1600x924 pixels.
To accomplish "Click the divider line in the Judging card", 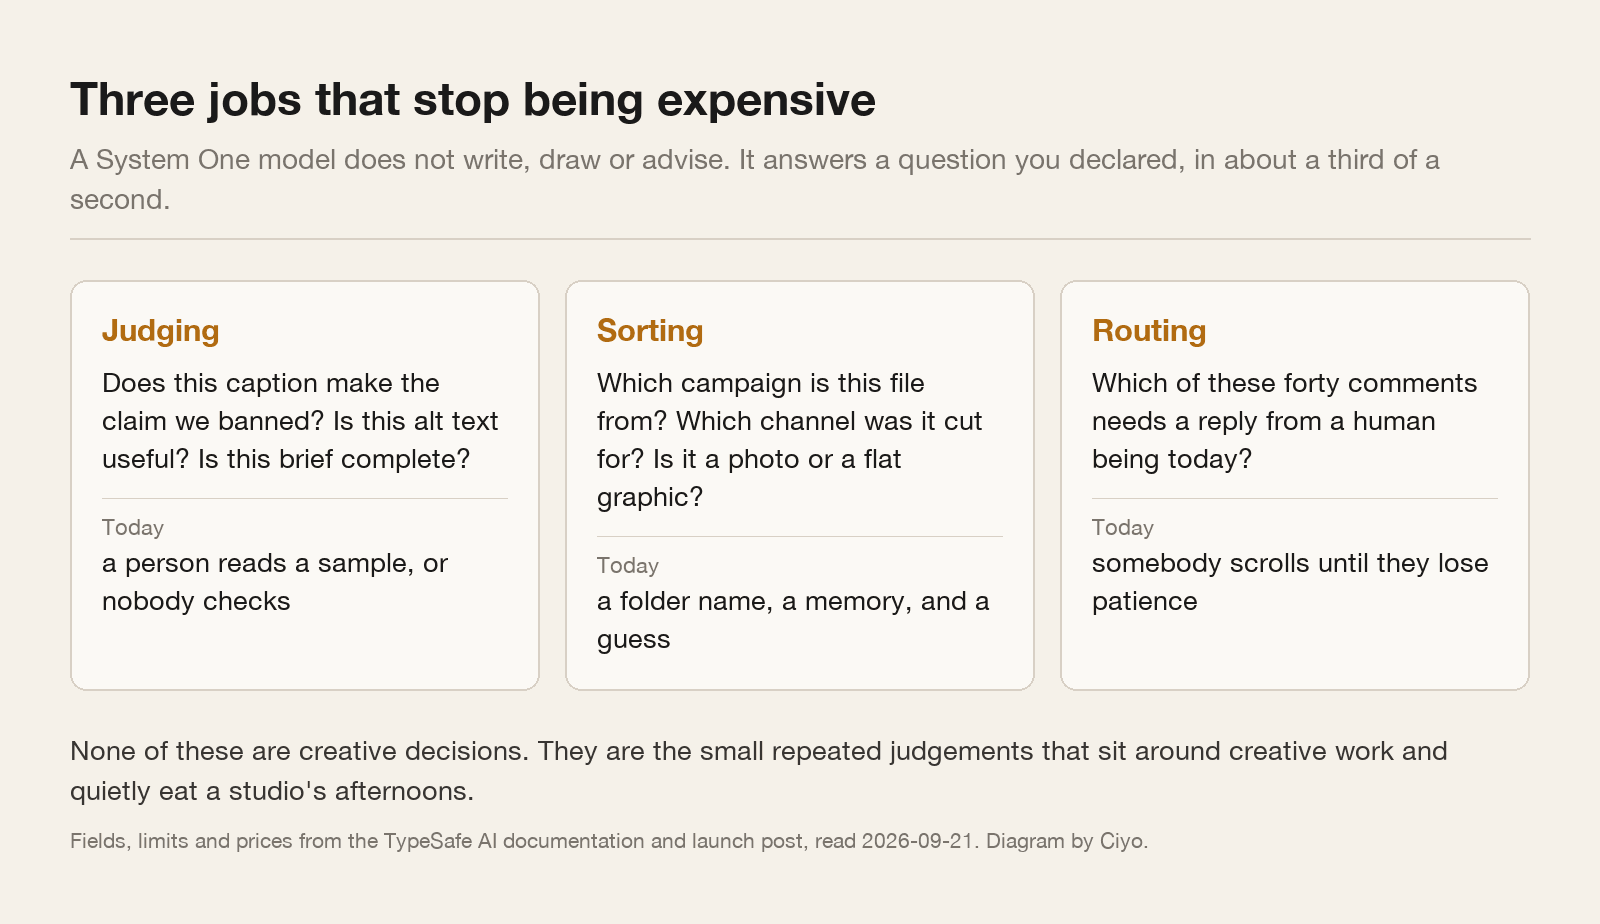I will 305,498.
